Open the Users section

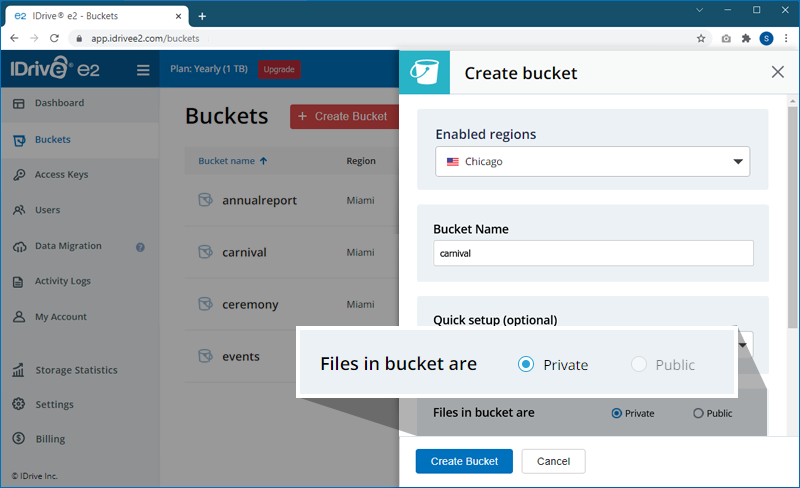47,210
